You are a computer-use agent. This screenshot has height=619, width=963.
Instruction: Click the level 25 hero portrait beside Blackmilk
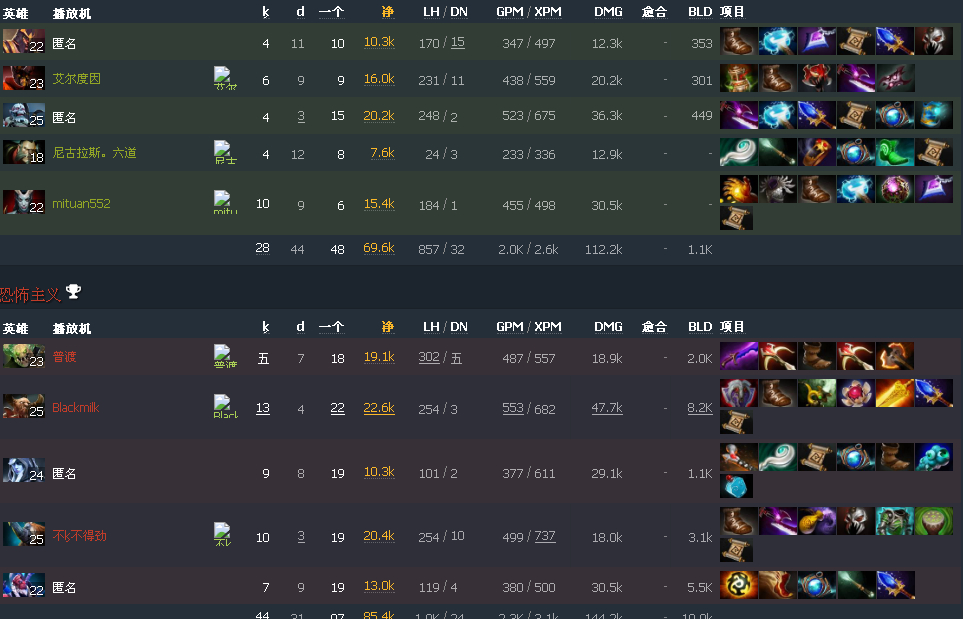pos(24,408)
